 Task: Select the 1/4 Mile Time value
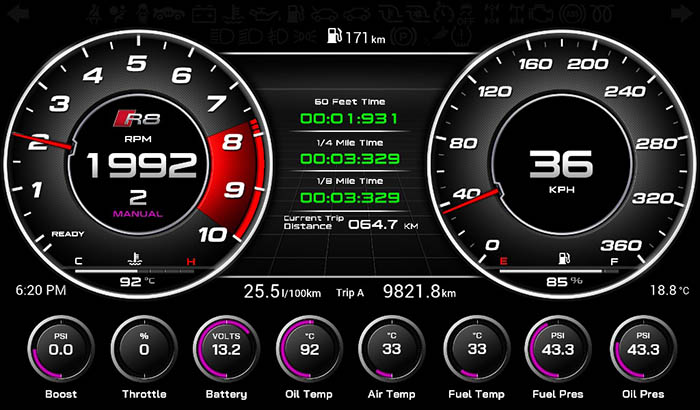(350, 159)
